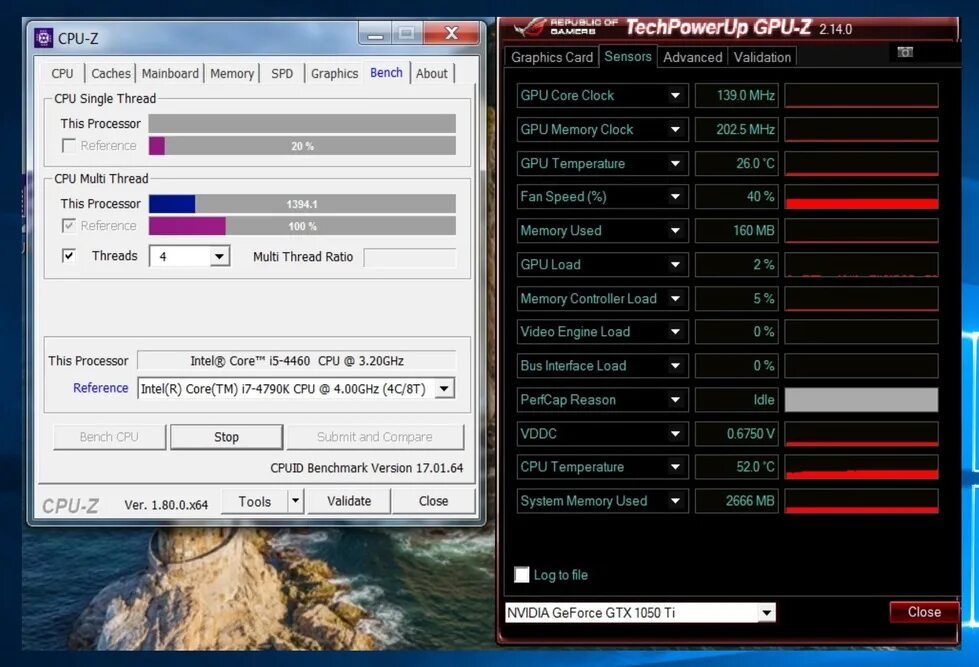Click the red Close button in GPU-Z
Viewport: 979px width, 667px height.
tap(924, 612)
